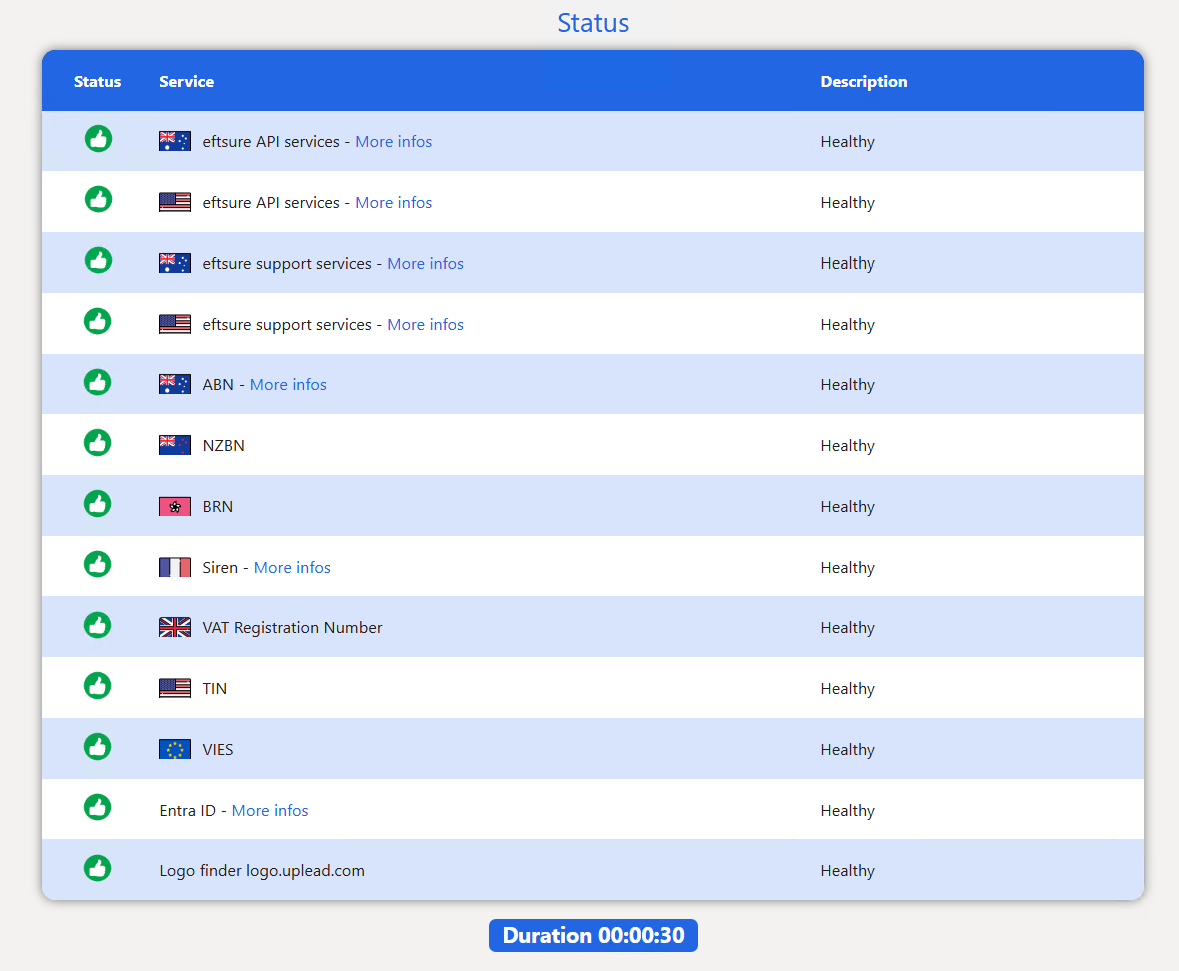Click the Description column header
This screenshot has width=1179, height=971.
[863, 81]
